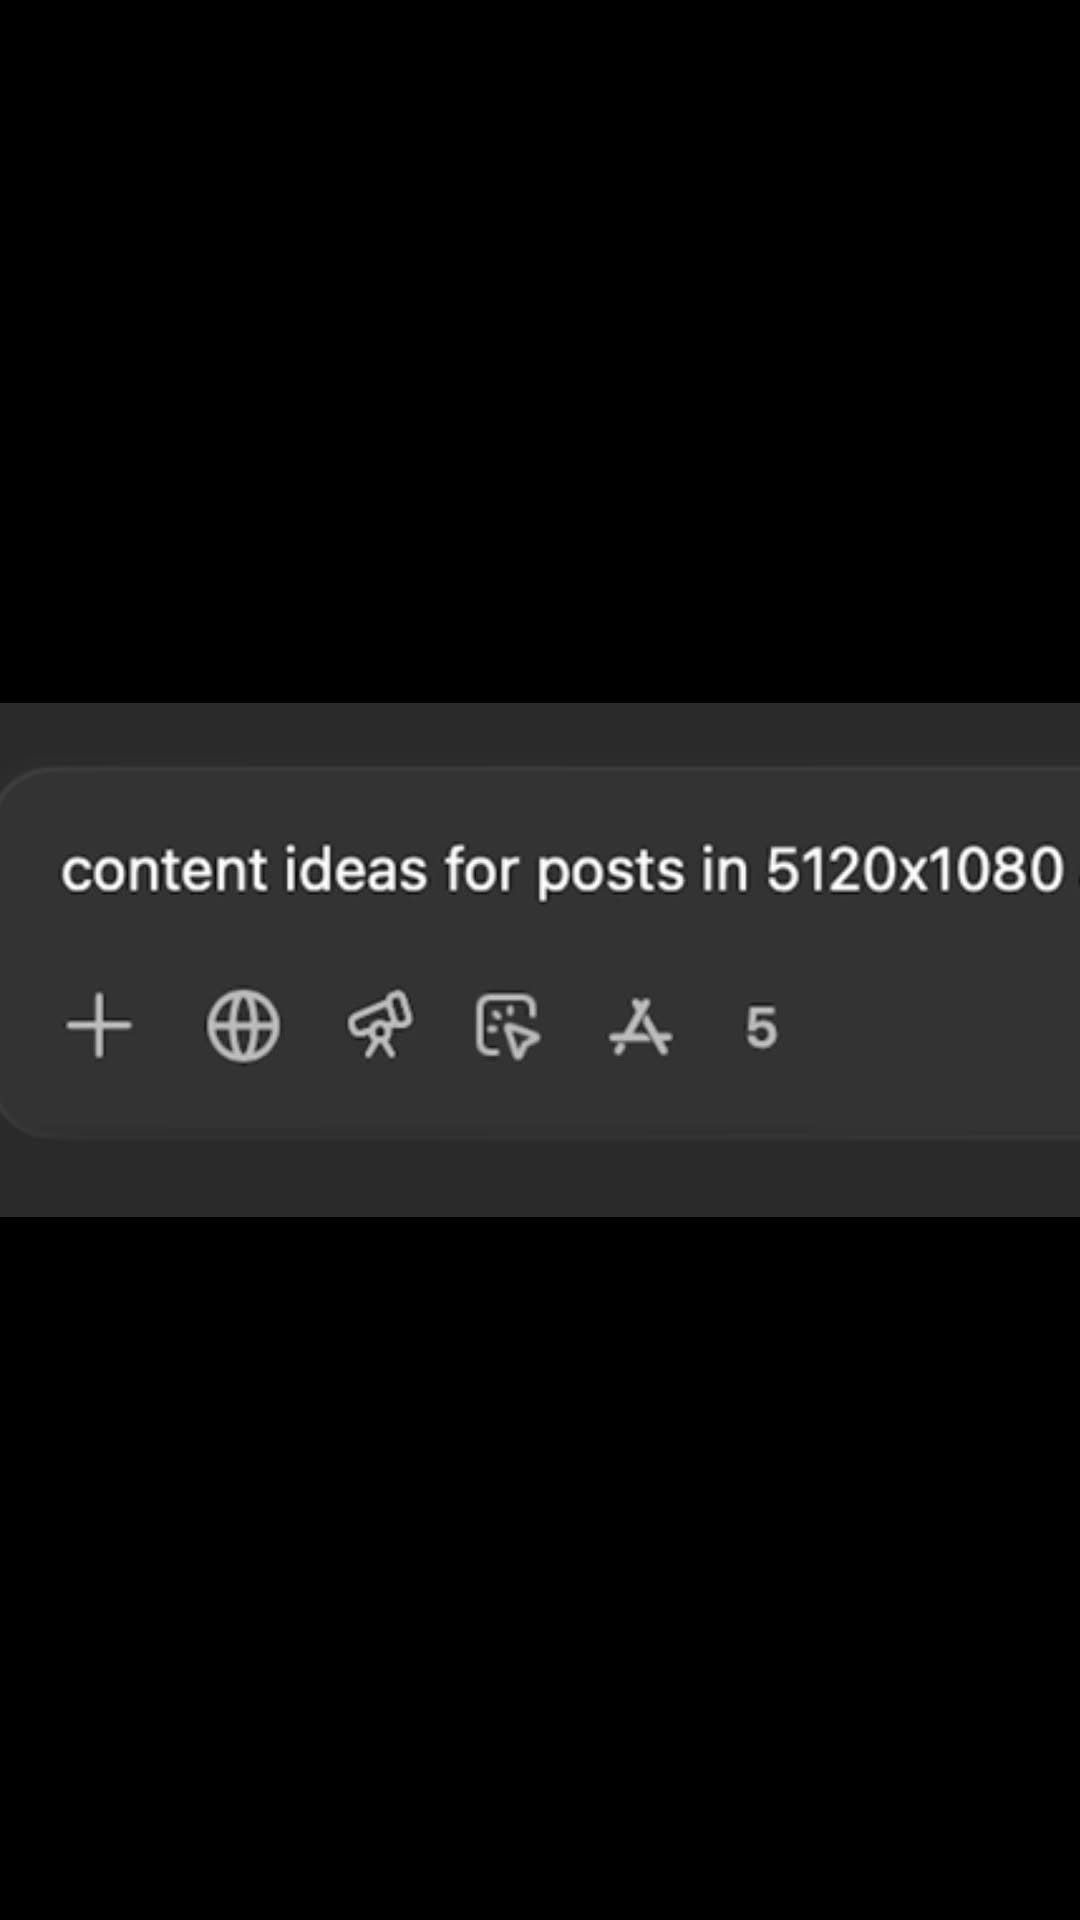Click the text "5120x1080" in the prompt
1080x1920 pixels.
(x=914, y=869)
